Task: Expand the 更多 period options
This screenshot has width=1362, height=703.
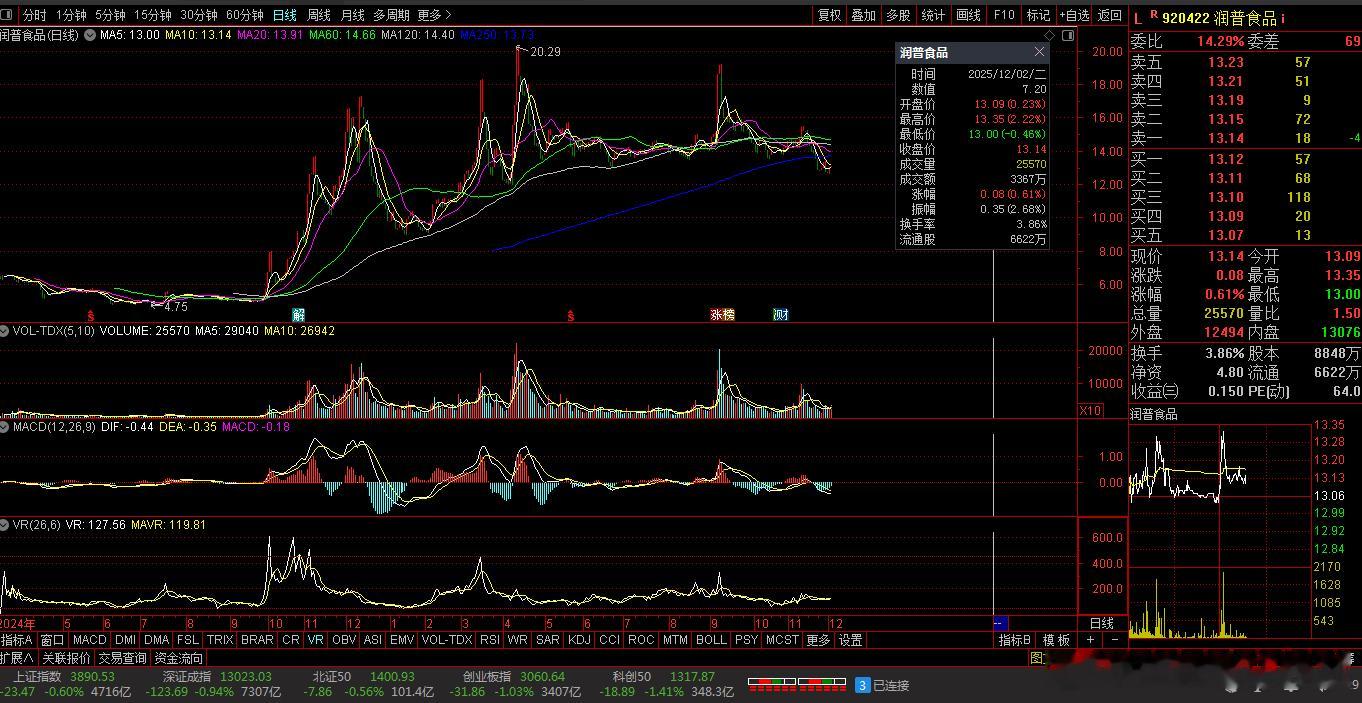Action: click(x=434, y=15)
